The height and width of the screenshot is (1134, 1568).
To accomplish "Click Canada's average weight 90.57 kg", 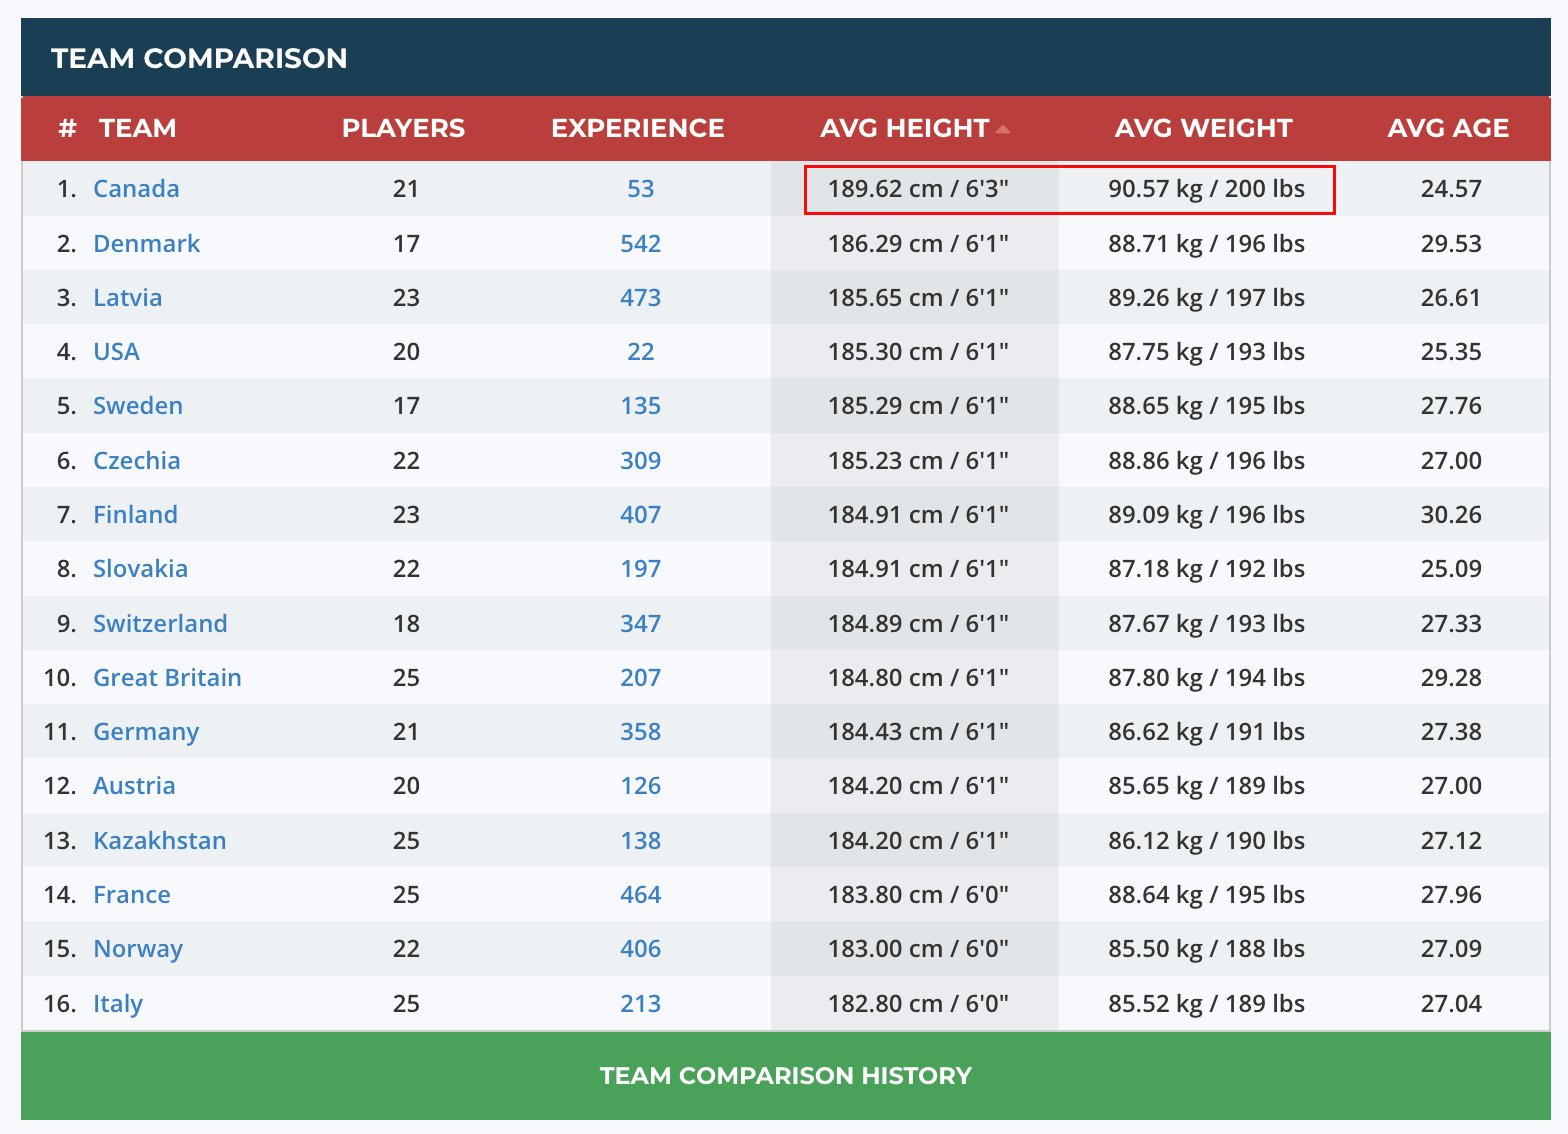I will 1207,189.
